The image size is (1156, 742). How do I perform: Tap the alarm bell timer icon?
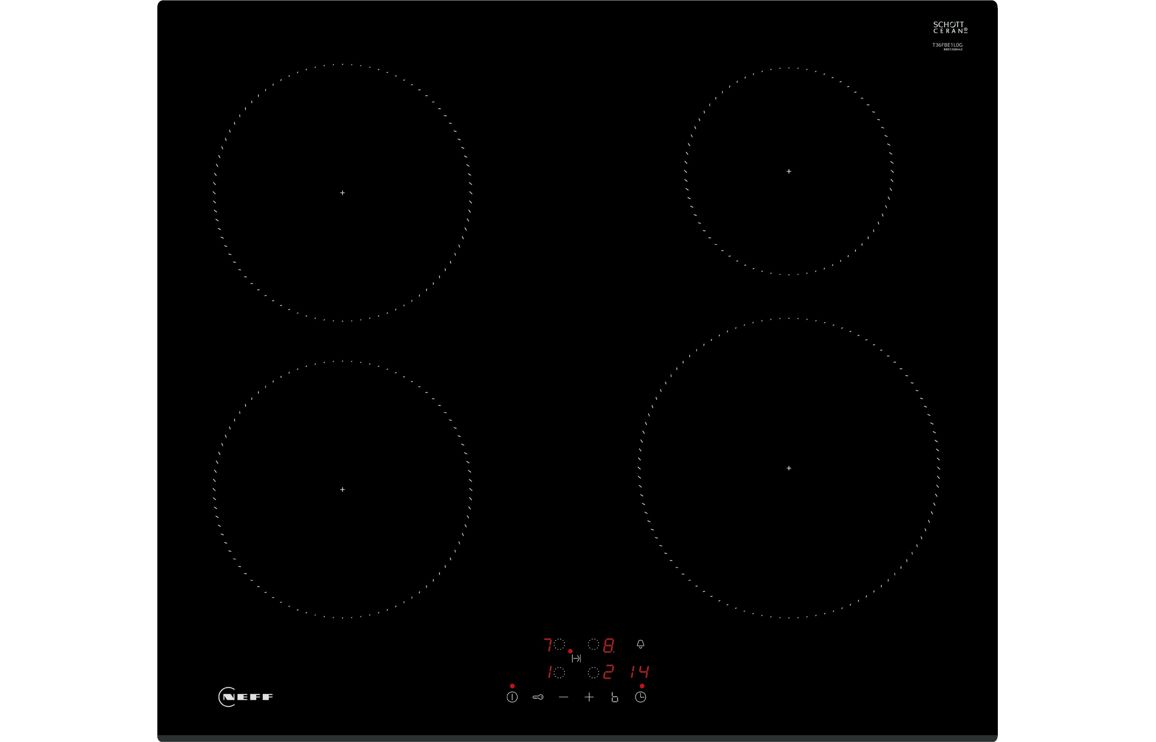pyautogui.click(x=640, y=645)
